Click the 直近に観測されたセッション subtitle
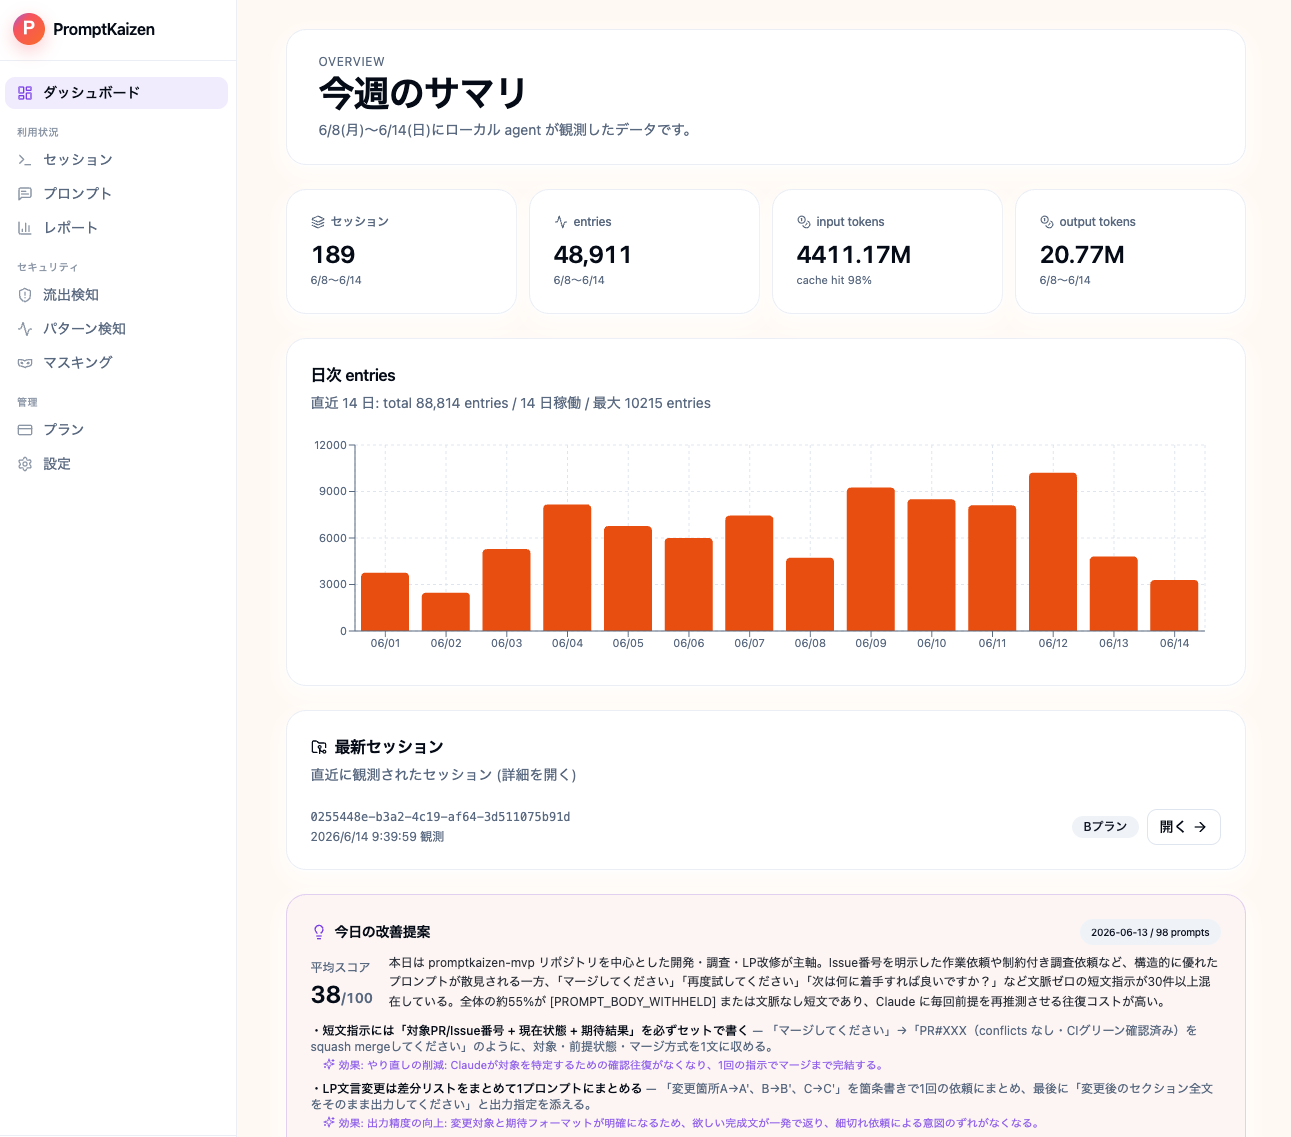 pyautogui.click(x=443, y=775)
